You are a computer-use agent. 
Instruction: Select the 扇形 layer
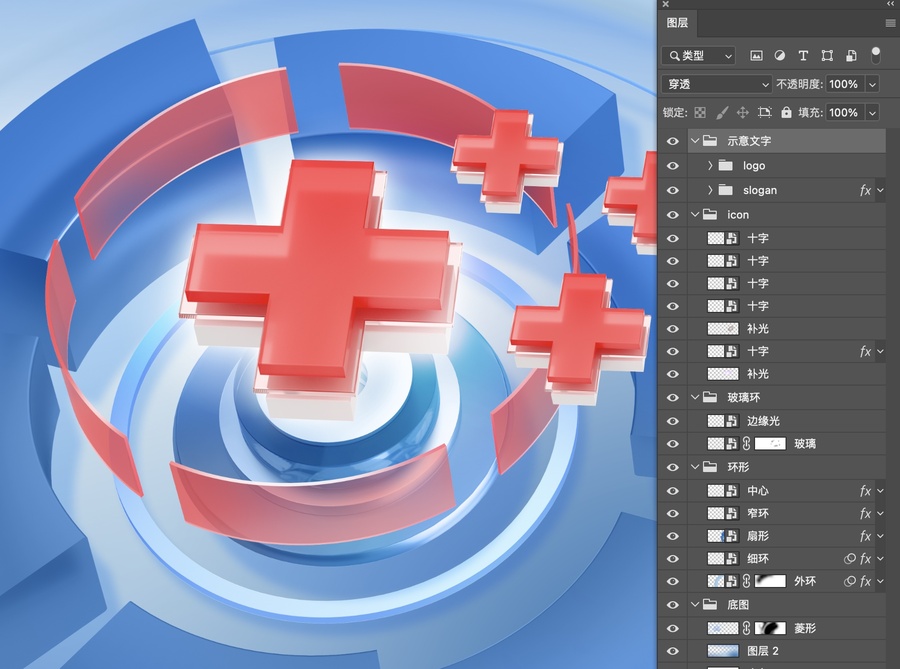786,536
